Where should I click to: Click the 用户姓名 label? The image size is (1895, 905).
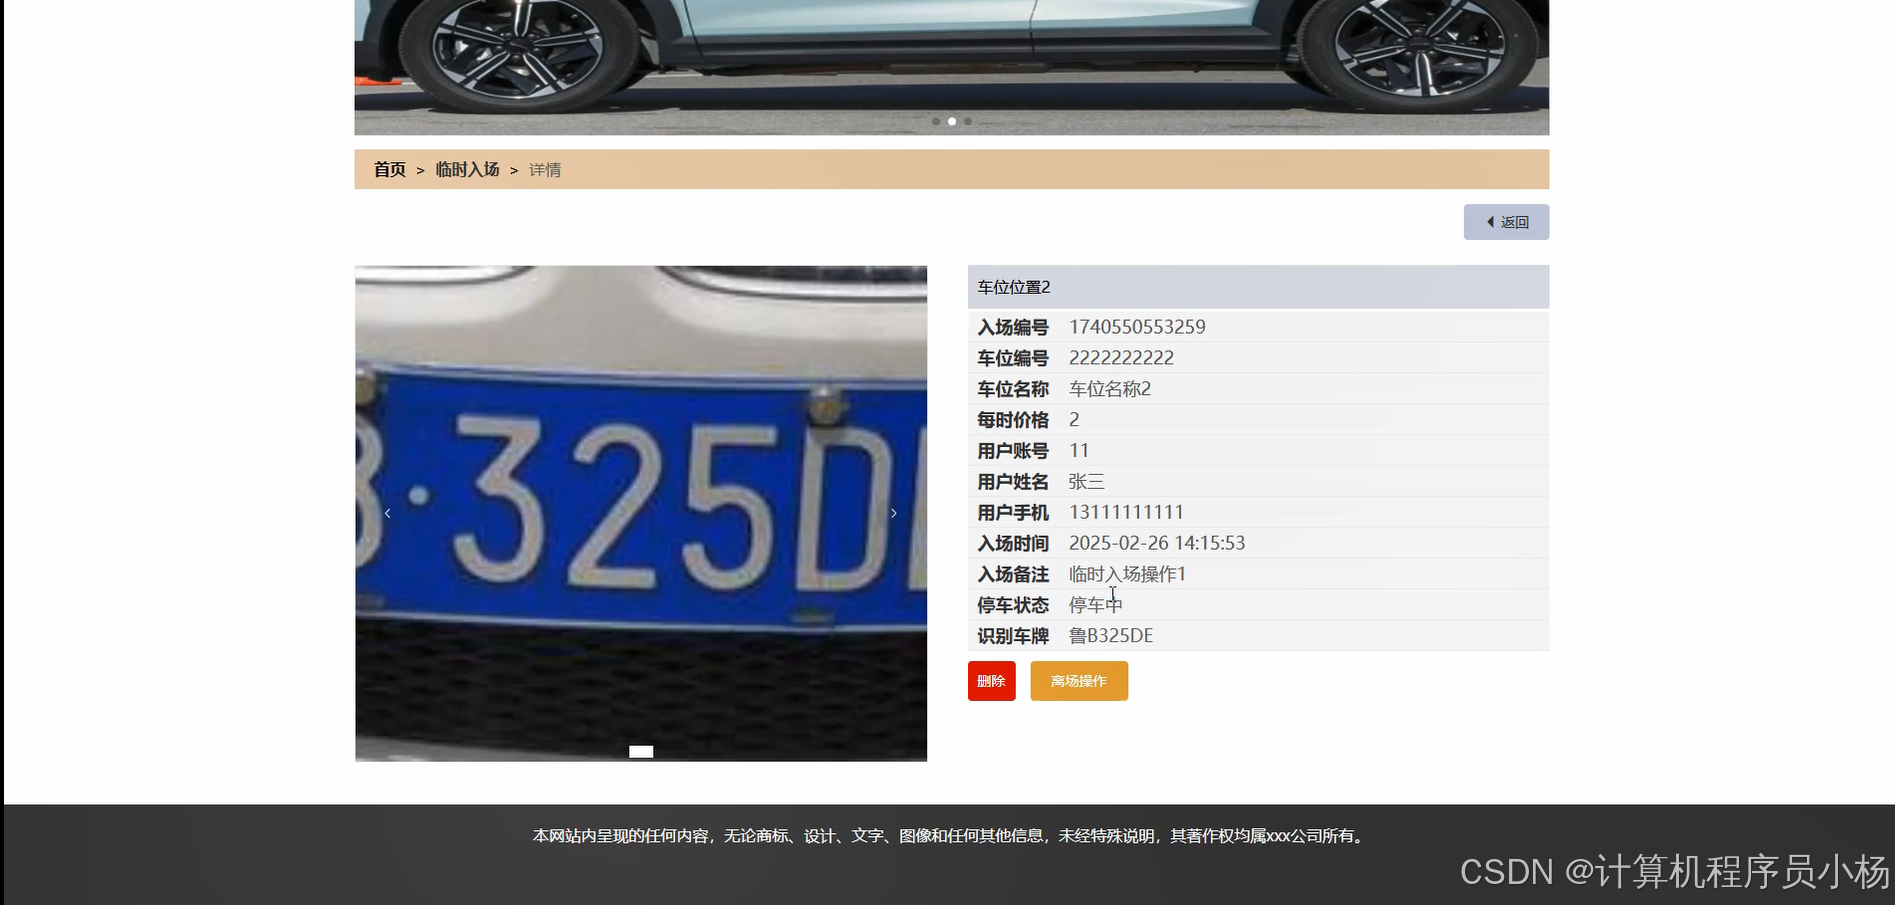point(1013,482)
